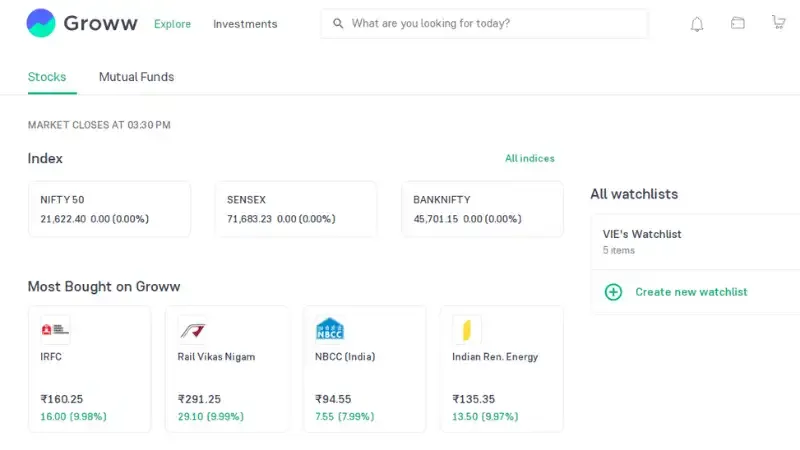
Task: Click the Indian Ren. Energy logo
Action: [x=467, y=330]
